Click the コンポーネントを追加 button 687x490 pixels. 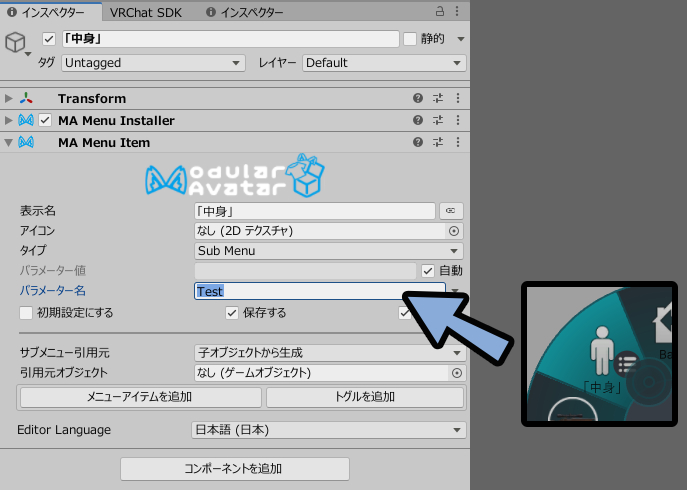(235, 469)
